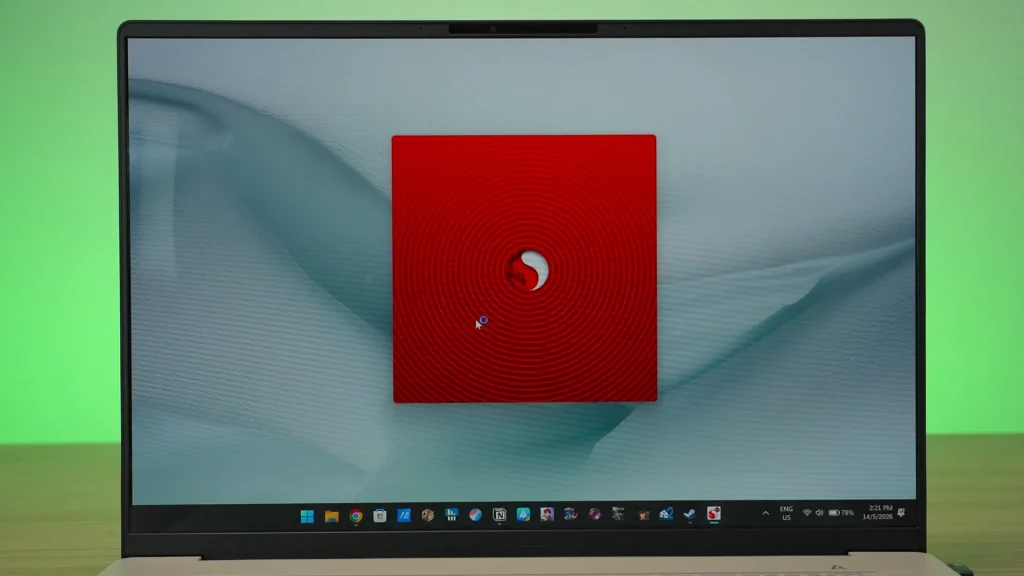Click the Snapdragon logo on red splash
Image resolution: width=1024 pixels, height=576 pixels.
click(x=528, y=270)
